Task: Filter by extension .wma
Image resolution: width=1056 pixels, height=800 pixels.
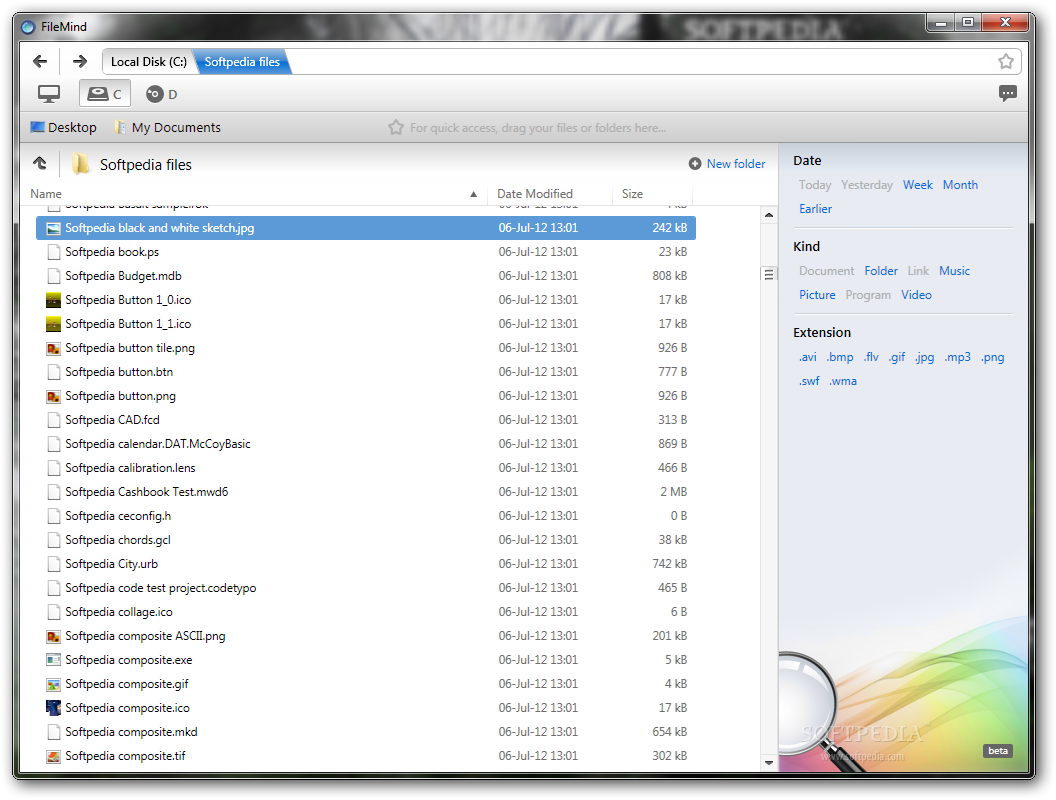Action: point(843,381)
